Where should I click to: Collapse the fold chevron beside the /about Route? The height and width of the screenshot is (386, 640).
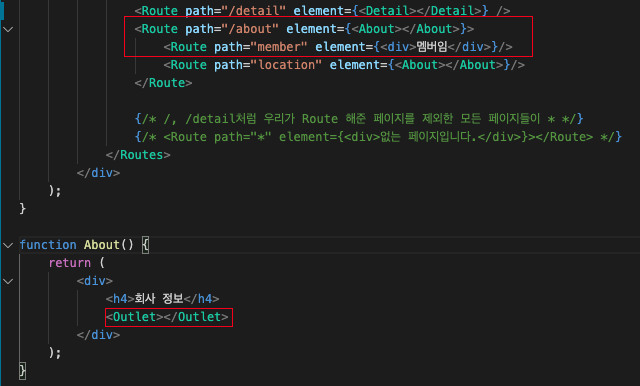(x=8, y=29)
